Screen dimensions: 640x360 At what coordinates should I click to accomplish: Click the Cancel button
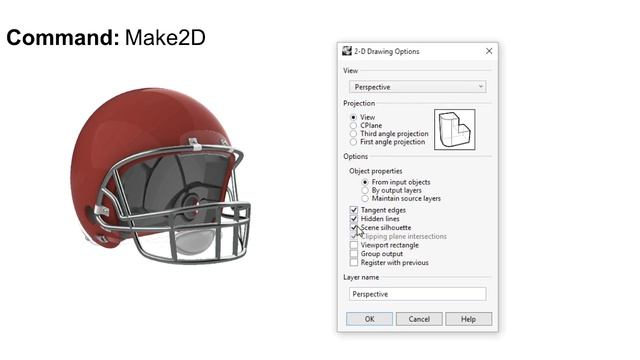point(419,319)
